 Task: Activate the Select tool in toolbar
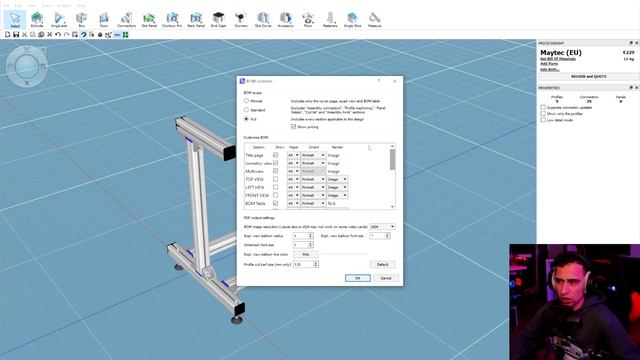click(x=15, y=19)
